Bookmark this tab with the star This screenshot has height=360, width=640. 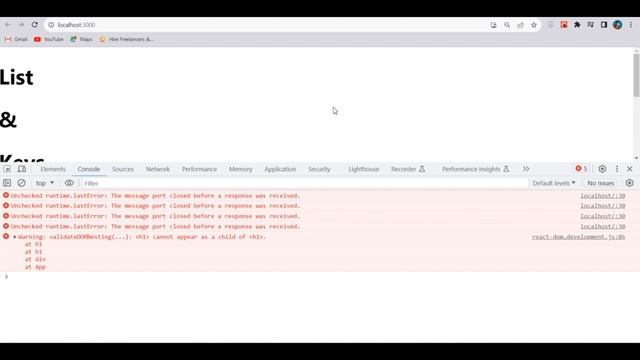click(534, 25)
